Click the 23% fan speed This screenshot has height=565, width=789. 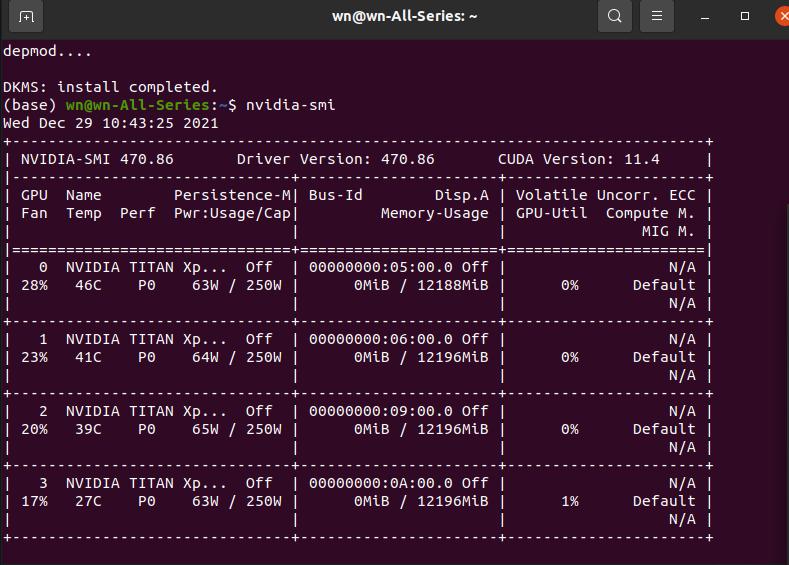point(34,357)
